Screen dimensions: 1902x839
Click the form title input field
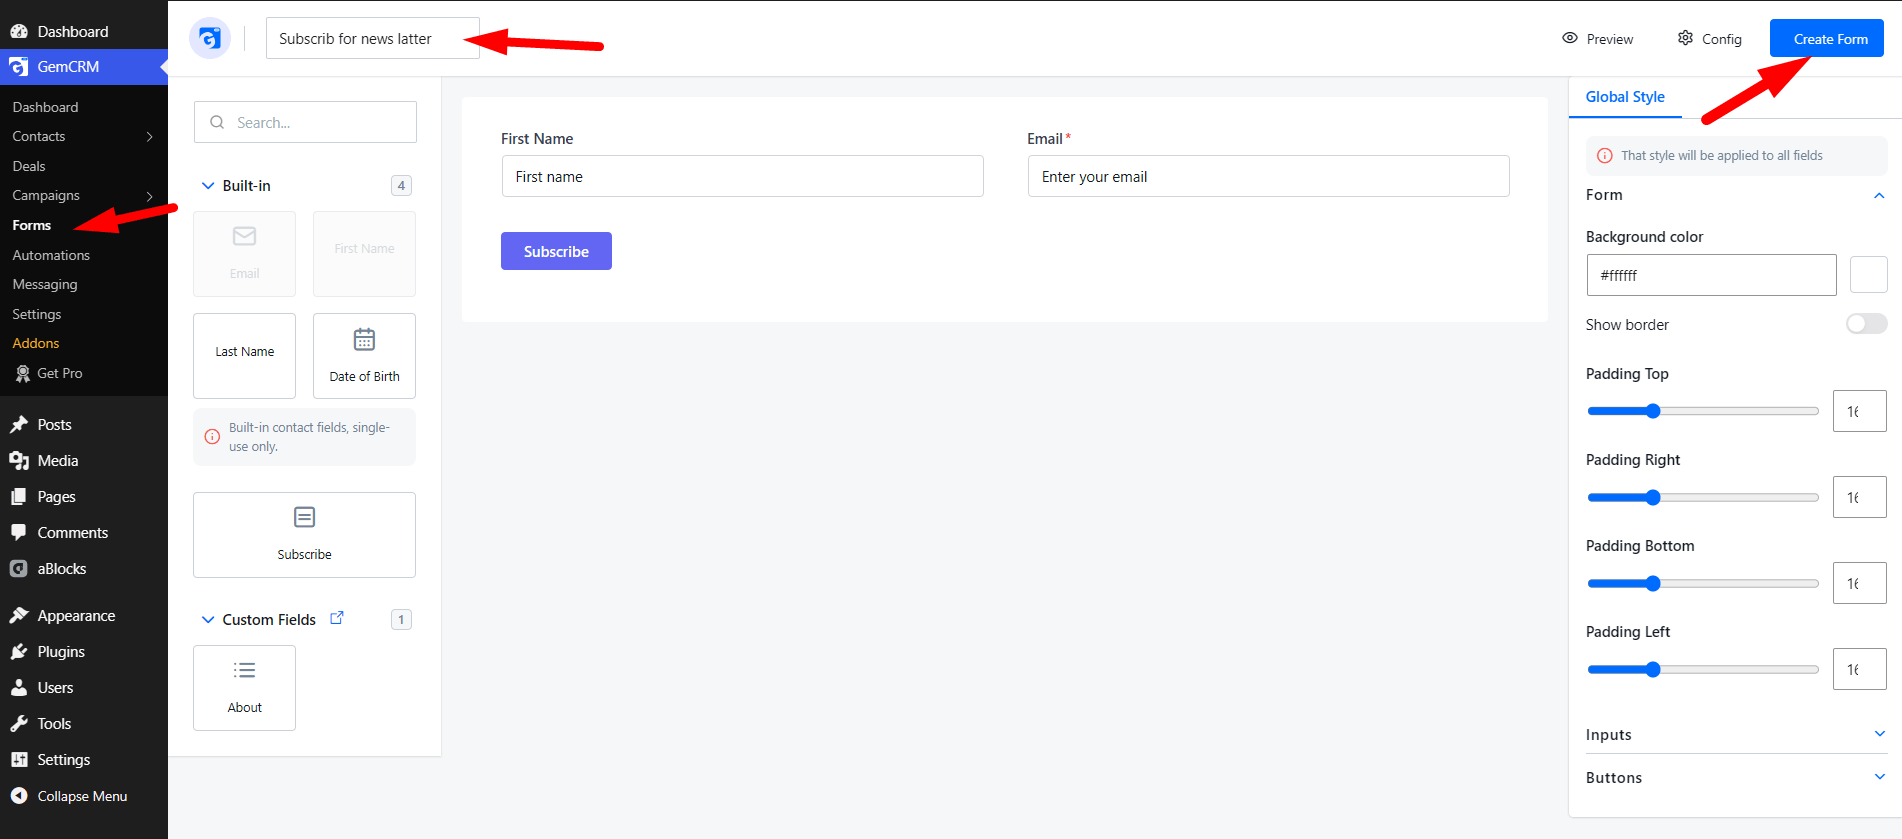(x=372, y=38)
